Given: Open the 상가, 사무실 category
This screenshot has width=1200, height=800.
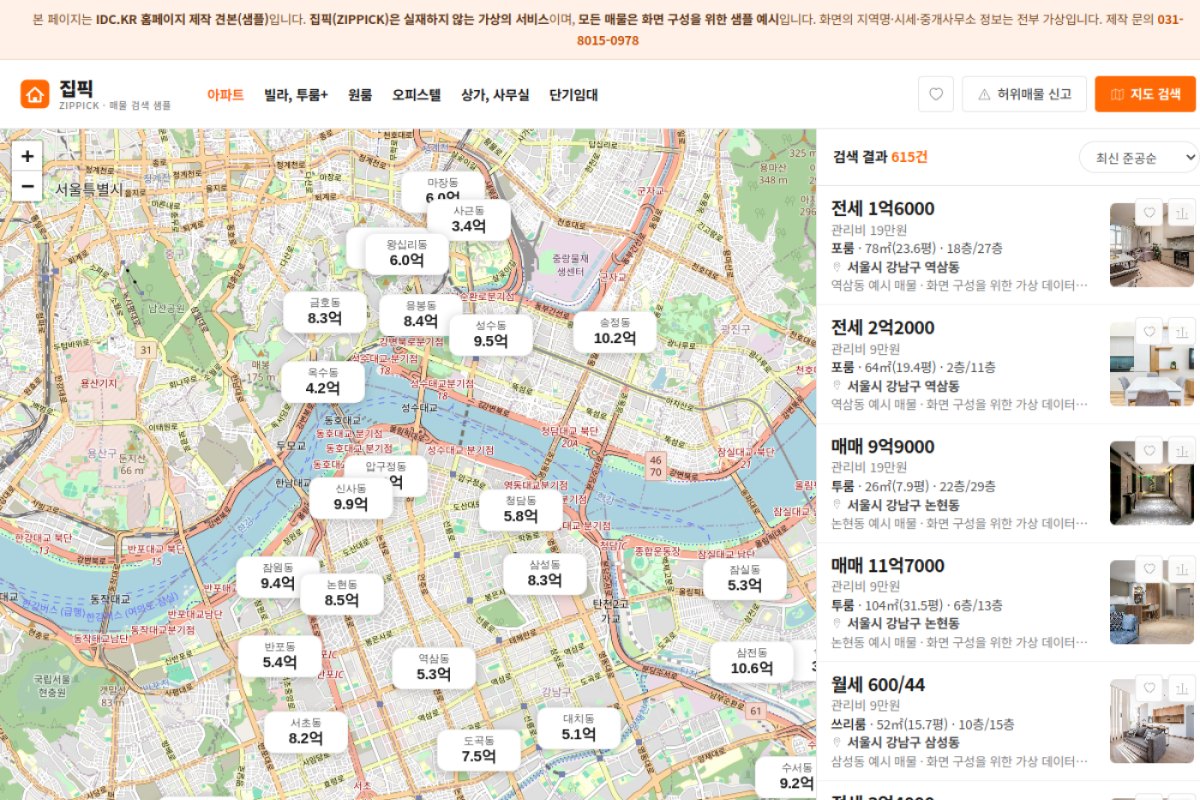Looking at the screenshot, I should click(495, 95).
